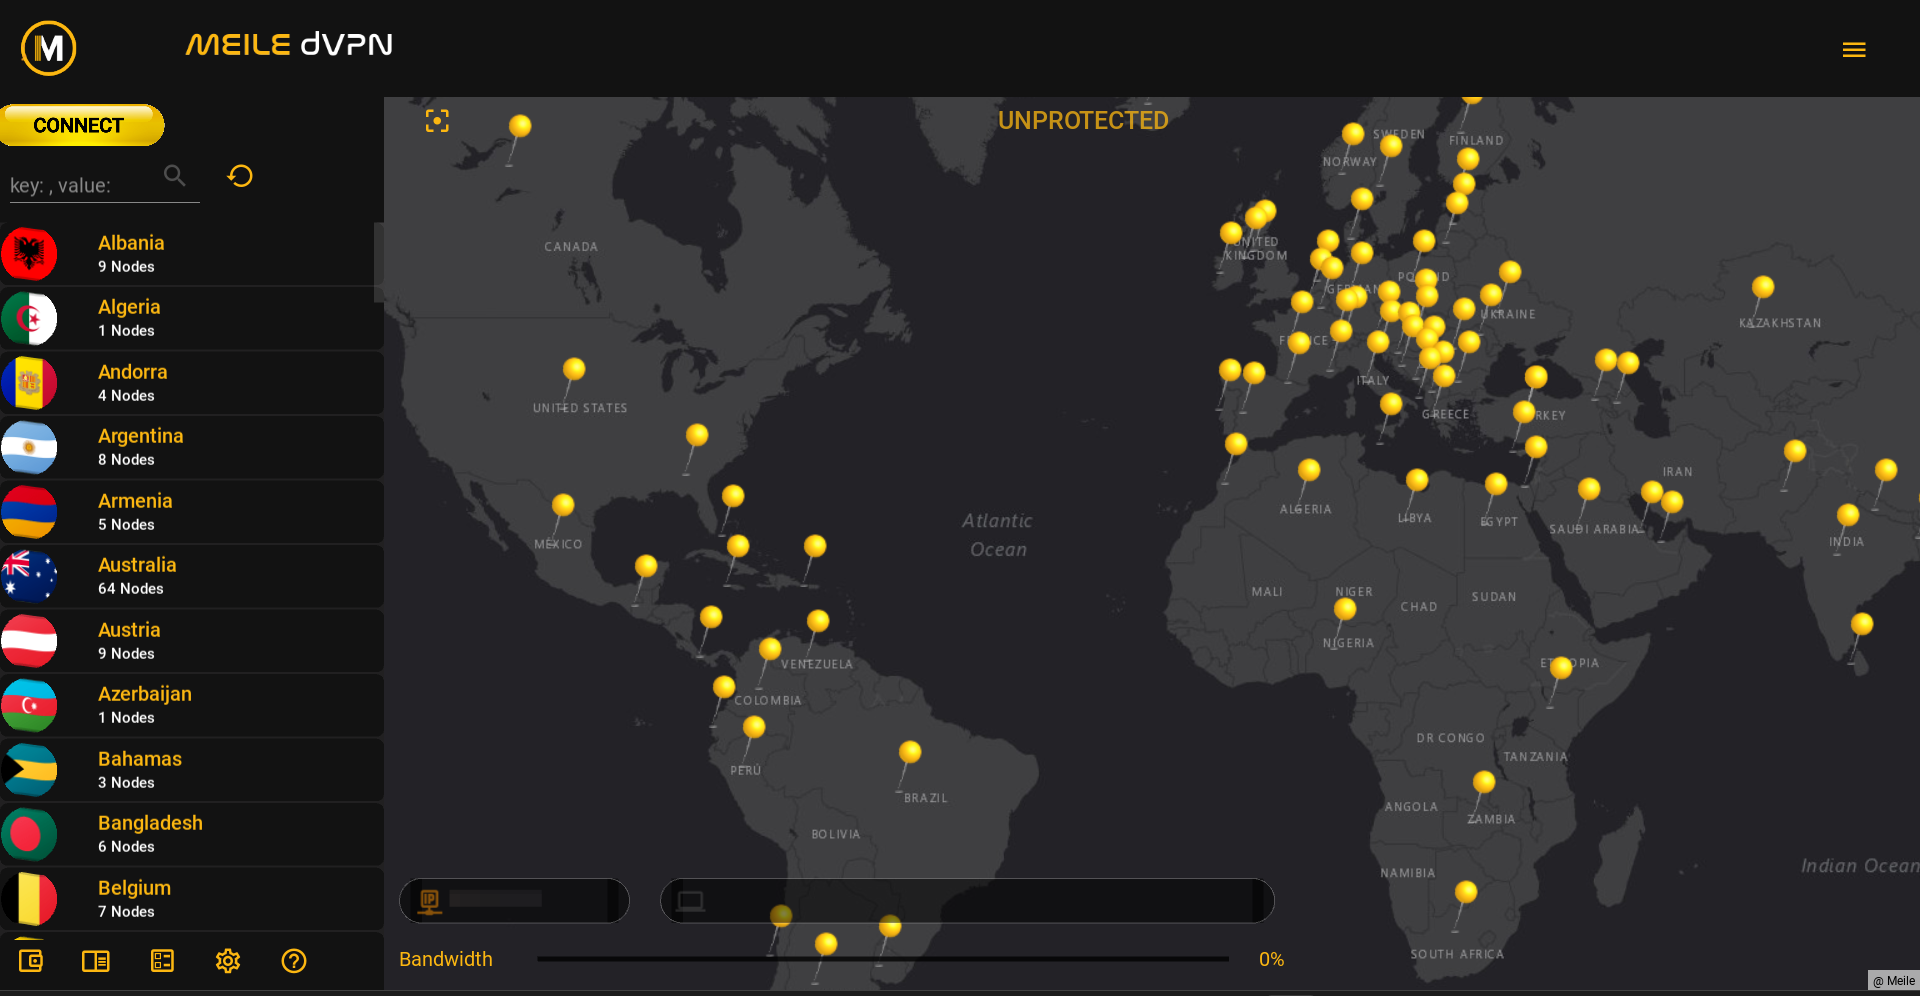Click the Albania flag icon

pos(29,254)
